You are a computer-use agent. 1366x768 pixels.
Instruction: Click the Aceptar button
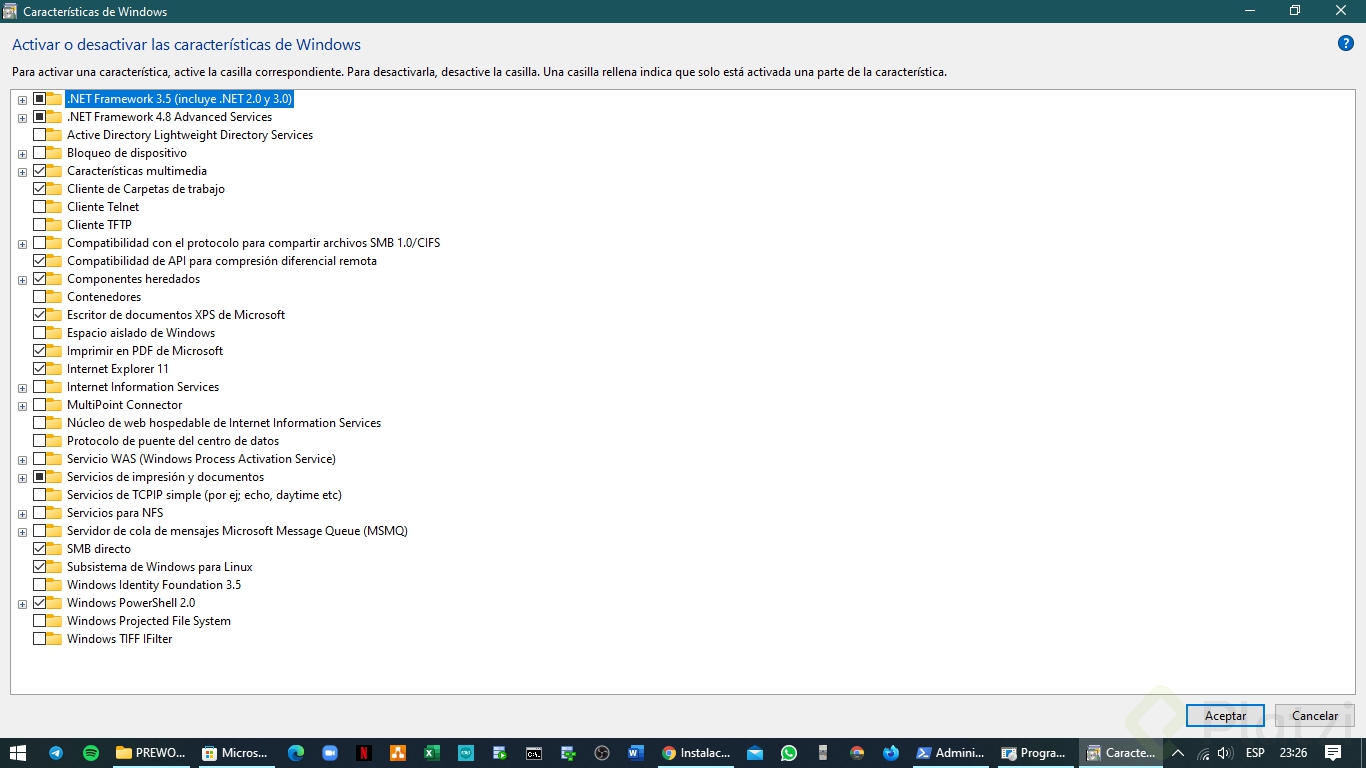point(1225,716)
